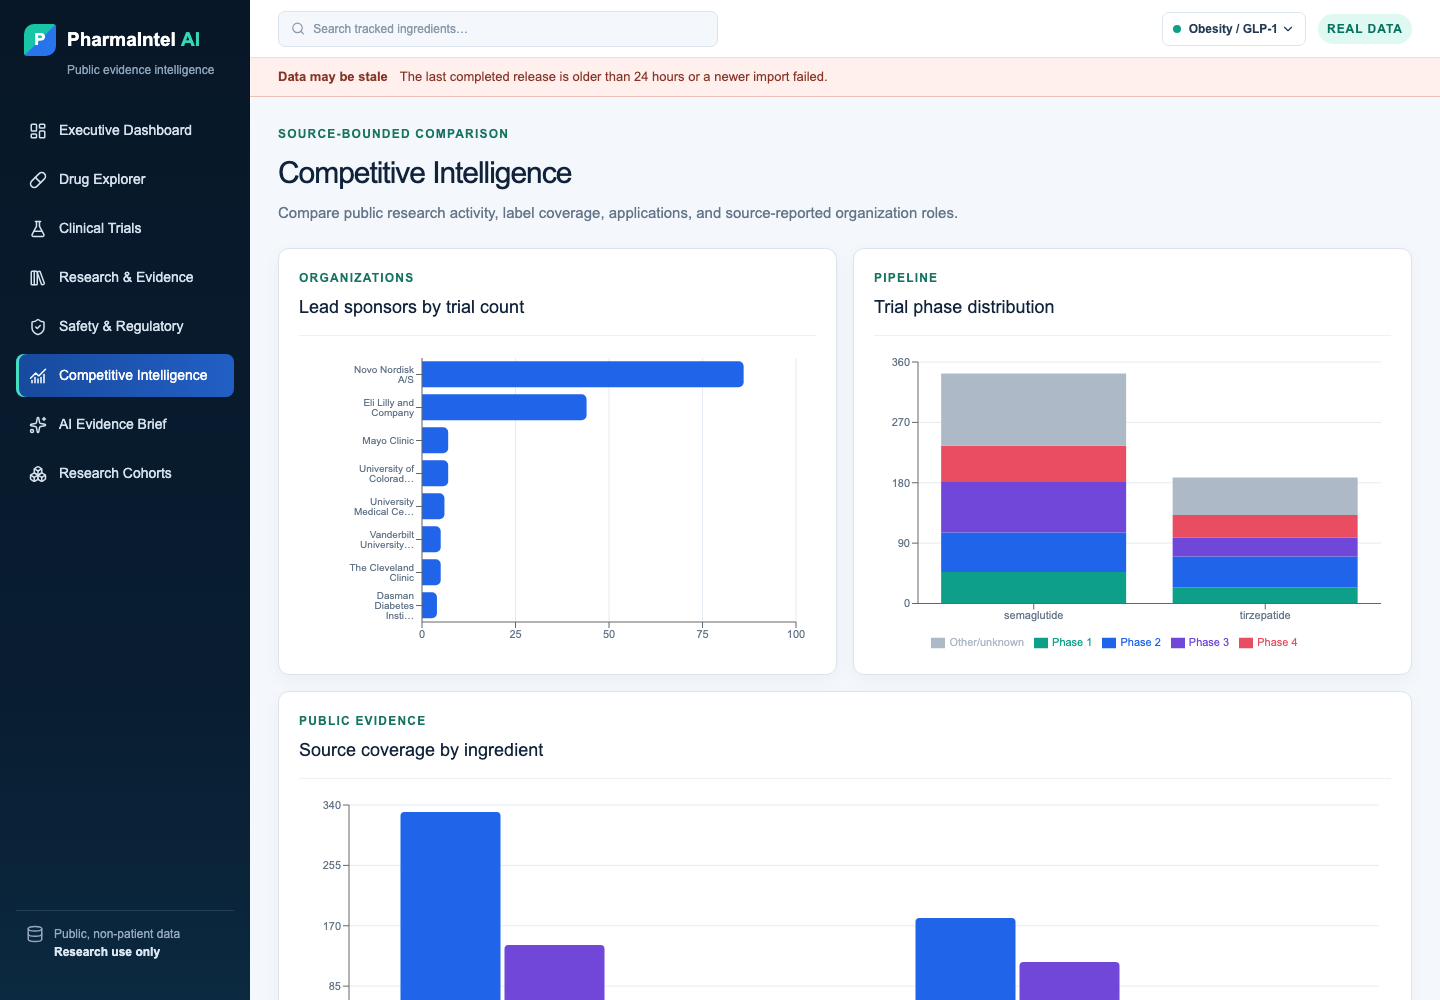Click 'University Medical Ce…' axis label
1440x1000 pixels.
(384, 507)
